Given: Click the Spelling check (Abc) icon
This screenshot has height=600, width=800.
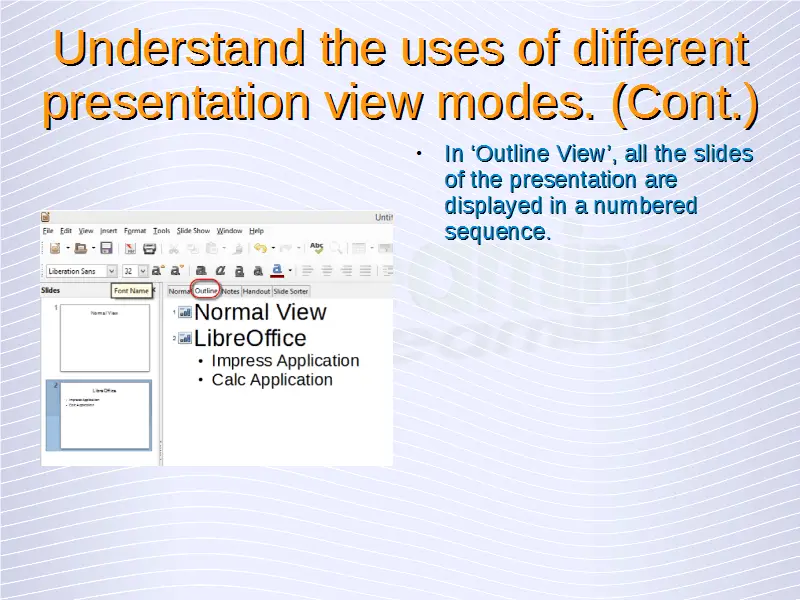Looking at the screenshot, I should tap(316, 247).
